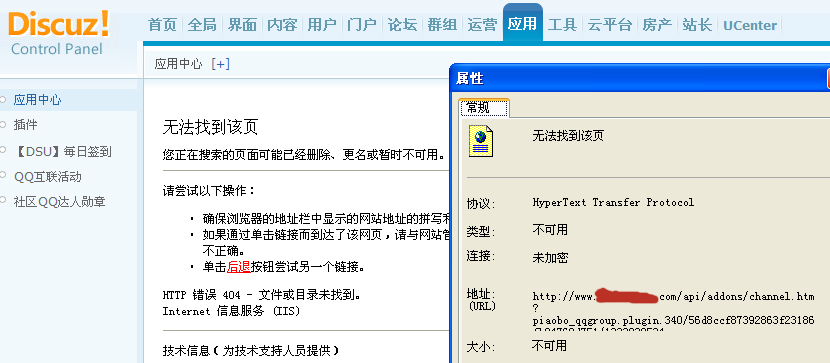Image resolution: width=830 pixels, height=363 pixels.
Task: Click the 无法找到该页 title in the 属性 dialog
Action: coord(568,136)
